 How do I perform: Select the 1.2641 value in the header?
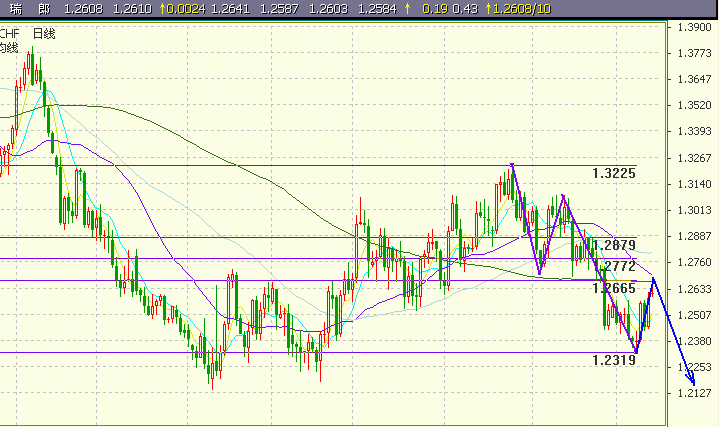[230, 9]
